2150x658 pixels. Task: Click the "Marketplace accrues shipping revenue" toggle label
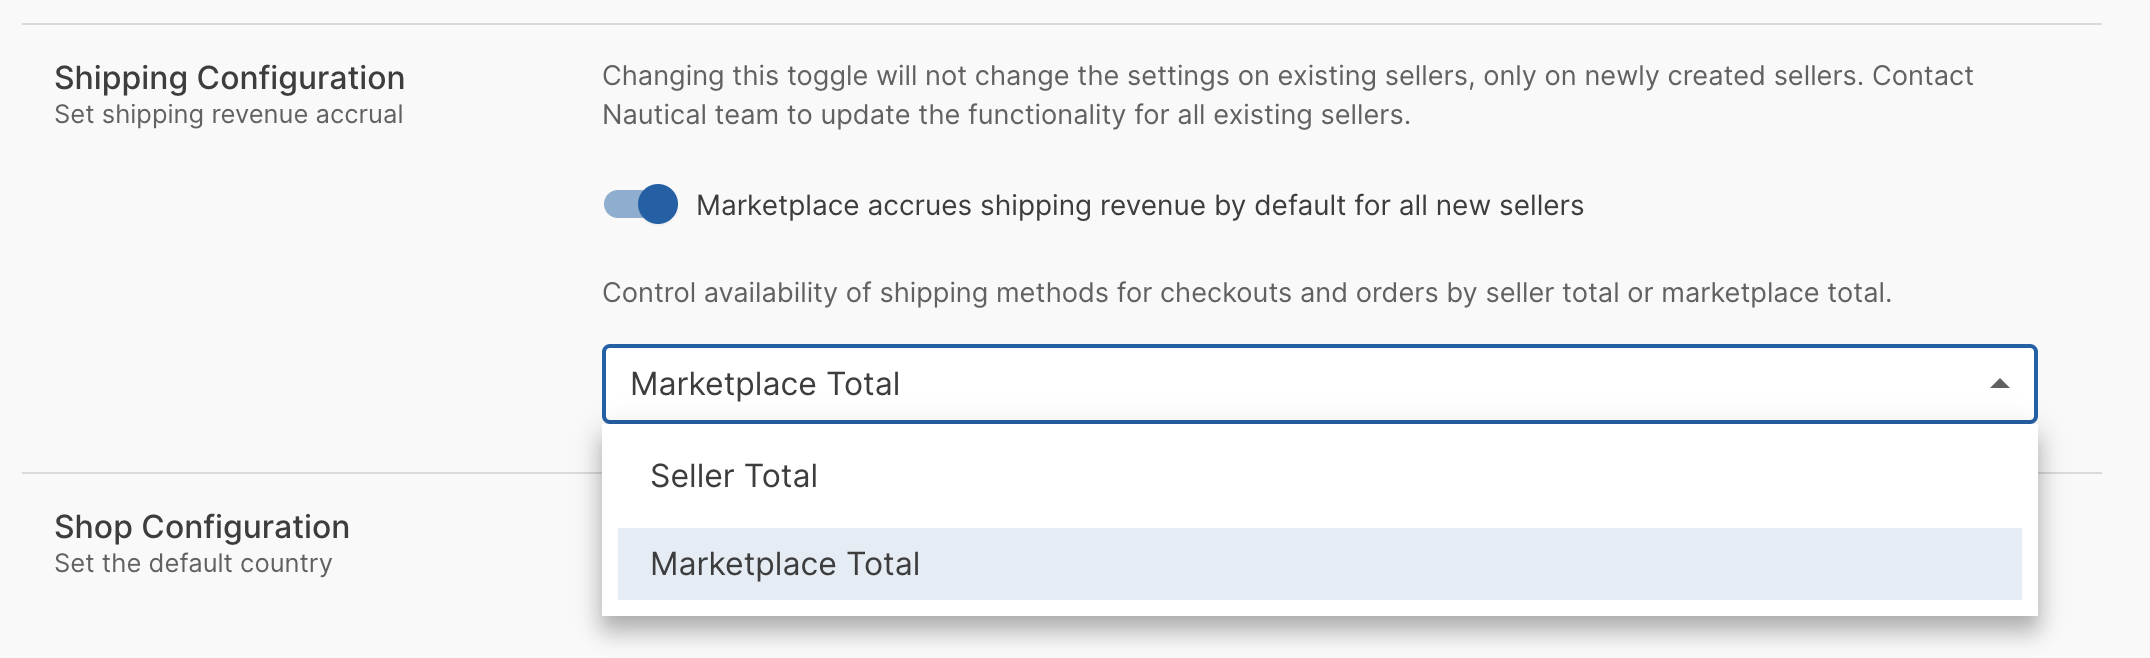(x=1139, y=206)
